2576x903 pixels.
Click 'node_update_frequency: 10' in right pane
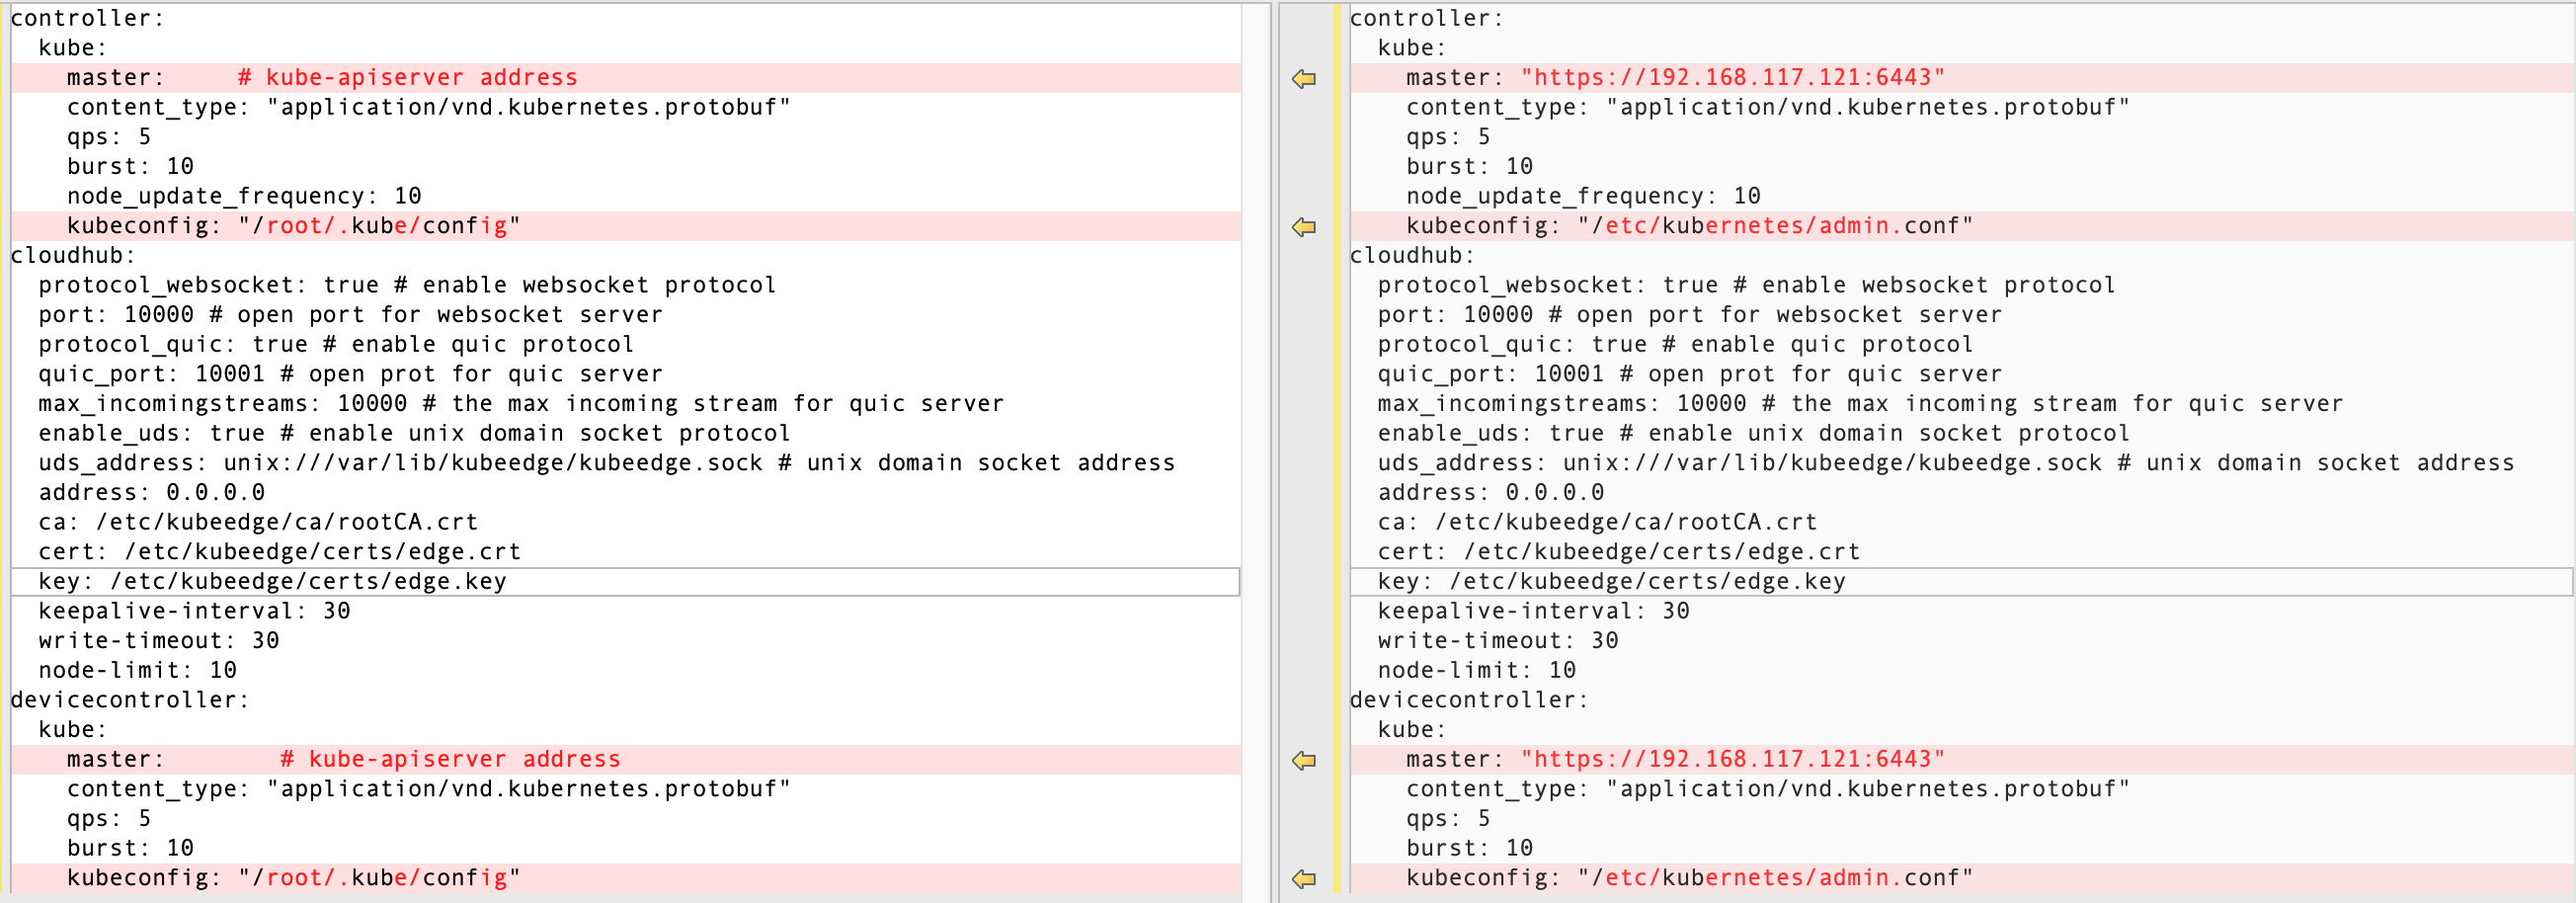pos(1583,196)
